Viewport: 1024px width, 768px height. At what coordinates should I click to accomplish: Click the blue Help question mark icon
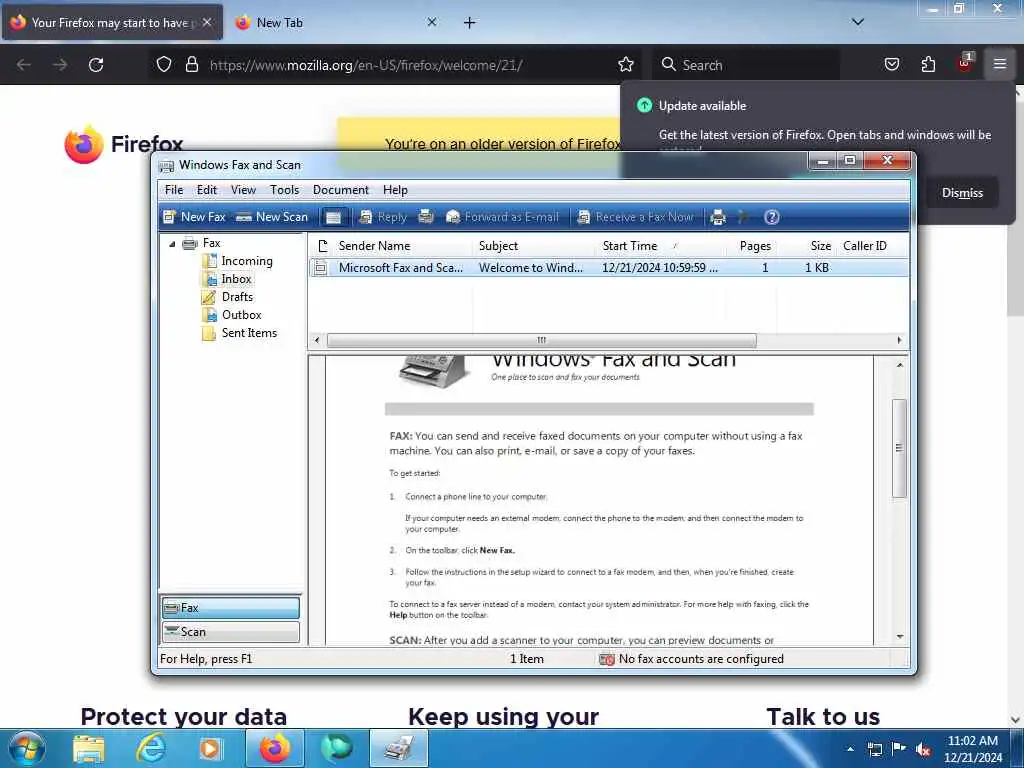(771, 217)
